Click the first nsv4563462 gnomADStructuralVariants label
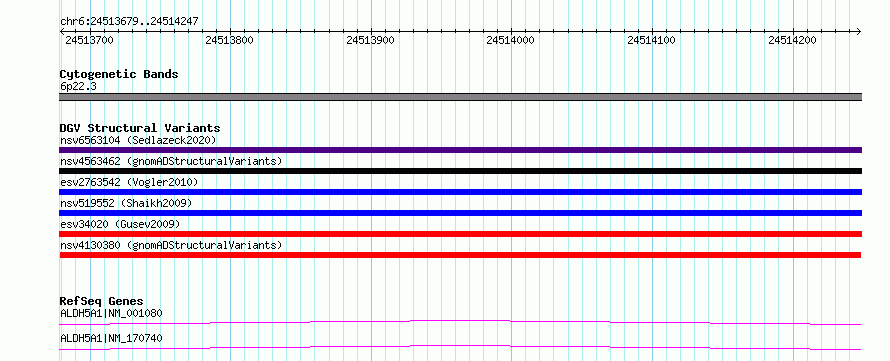 [x=171, y=161]
